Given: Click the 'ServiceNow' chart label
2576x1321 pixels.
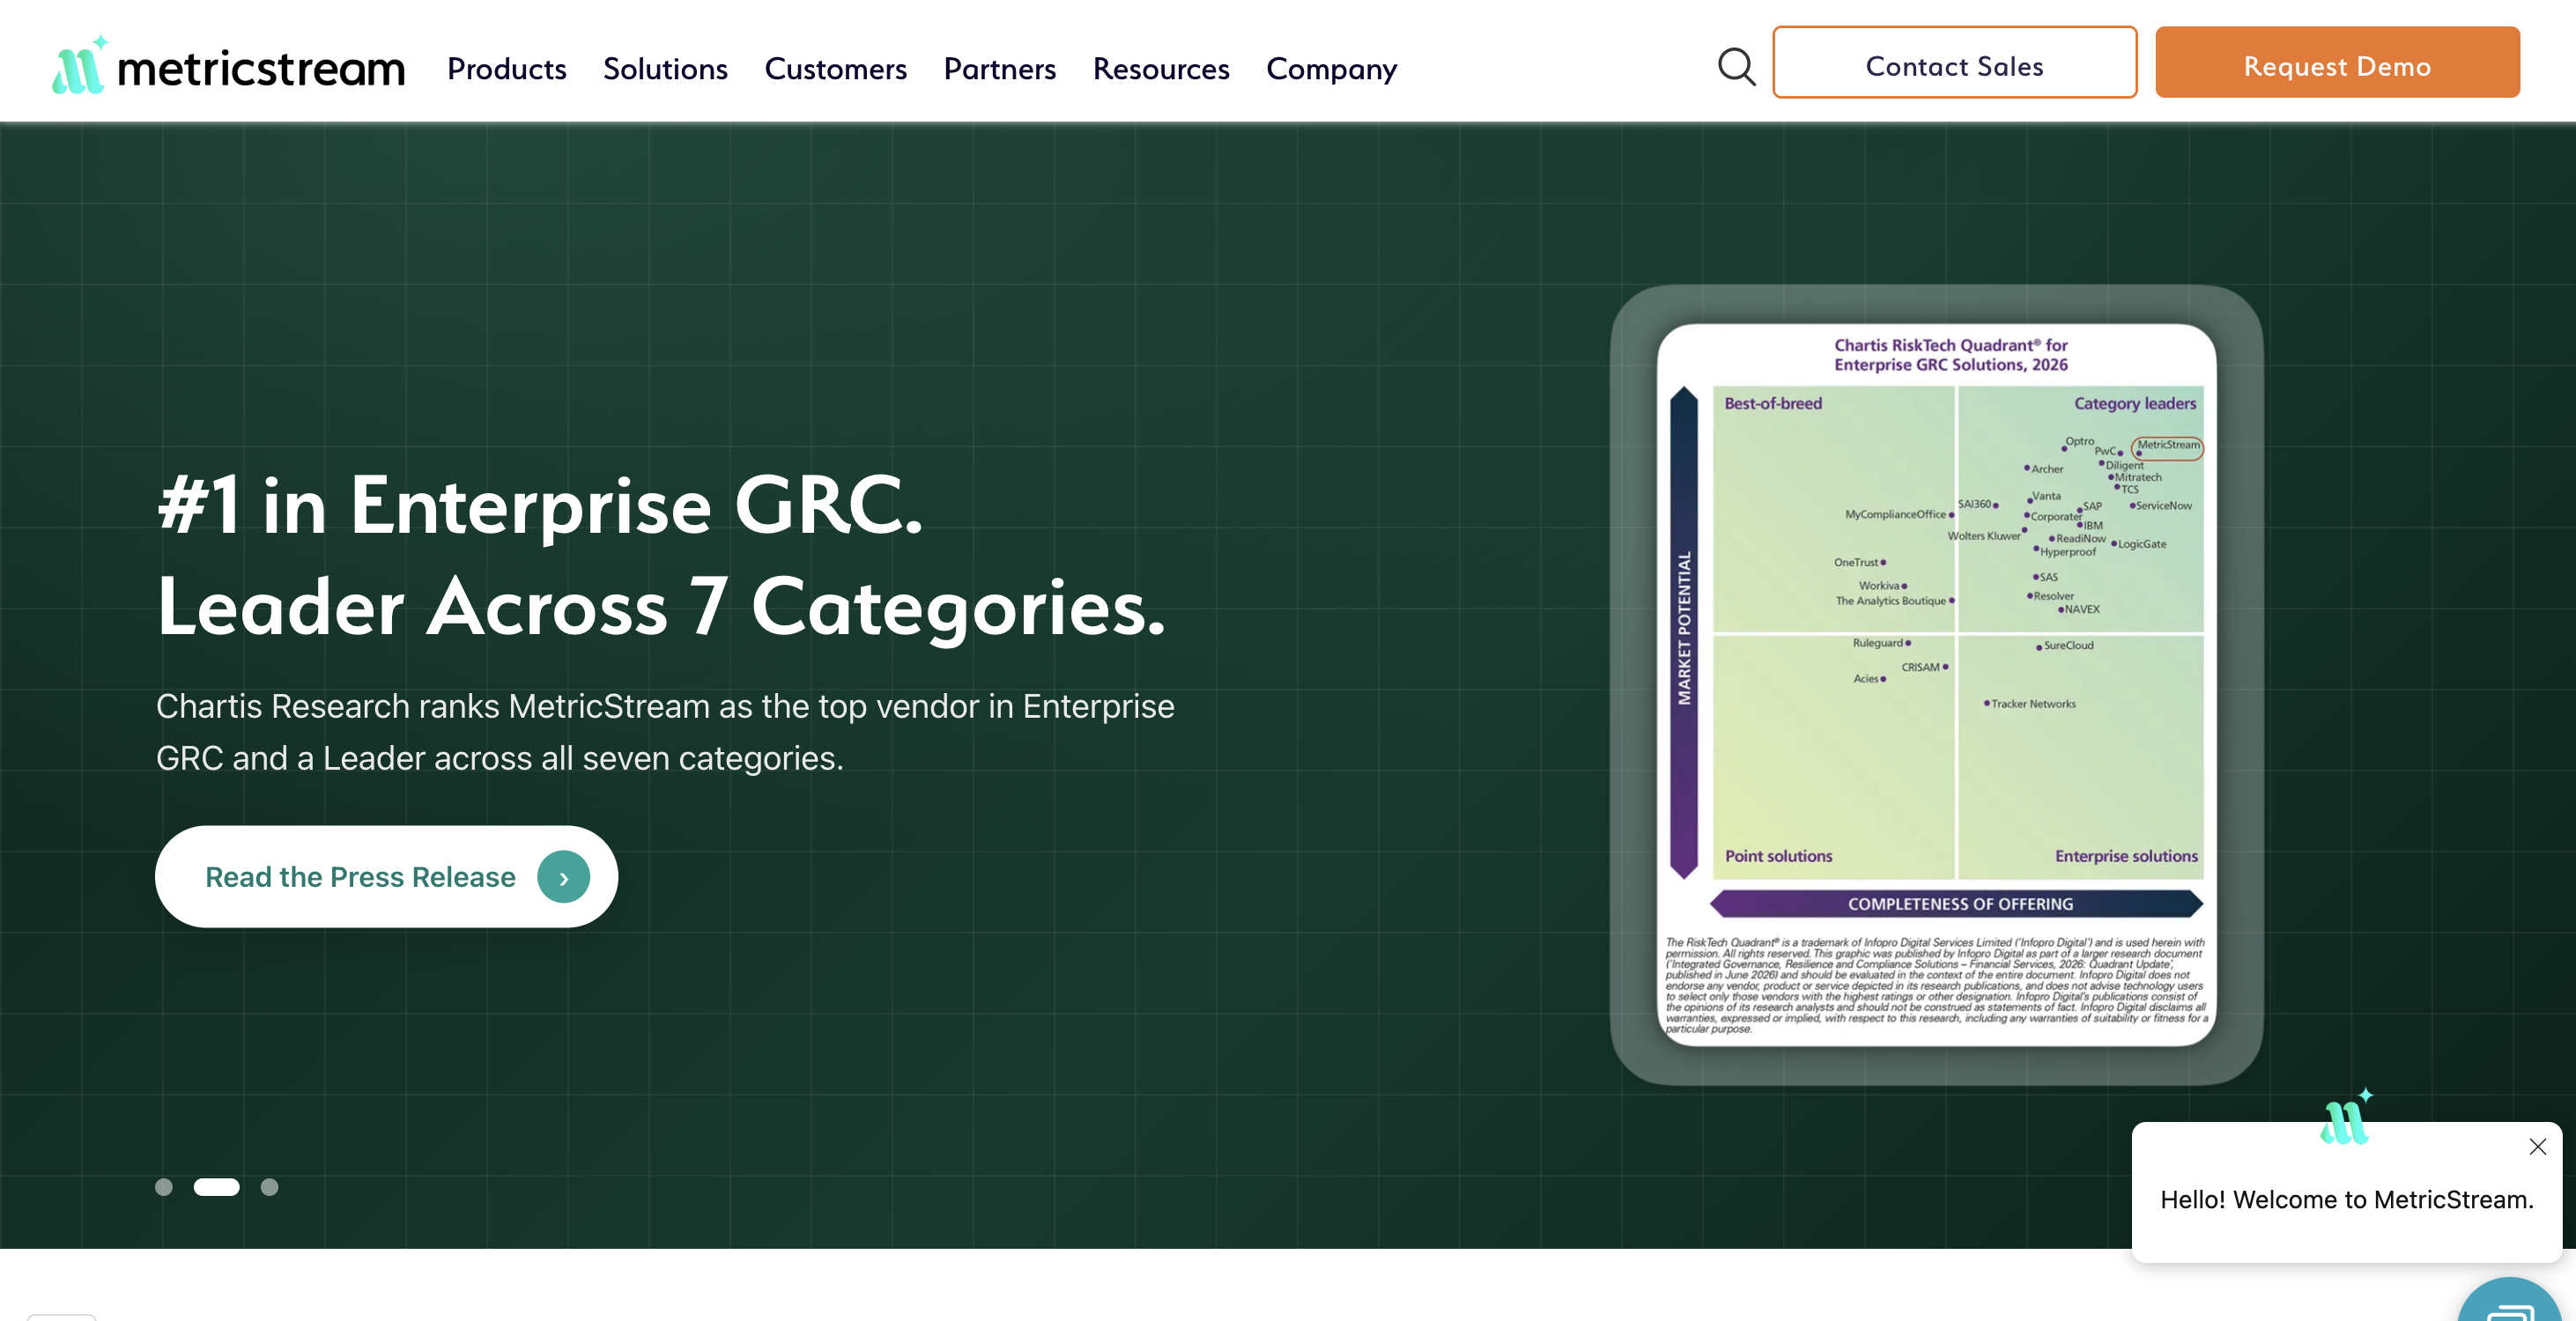Looking at the screenshot, I should (x=2163, y=505).
